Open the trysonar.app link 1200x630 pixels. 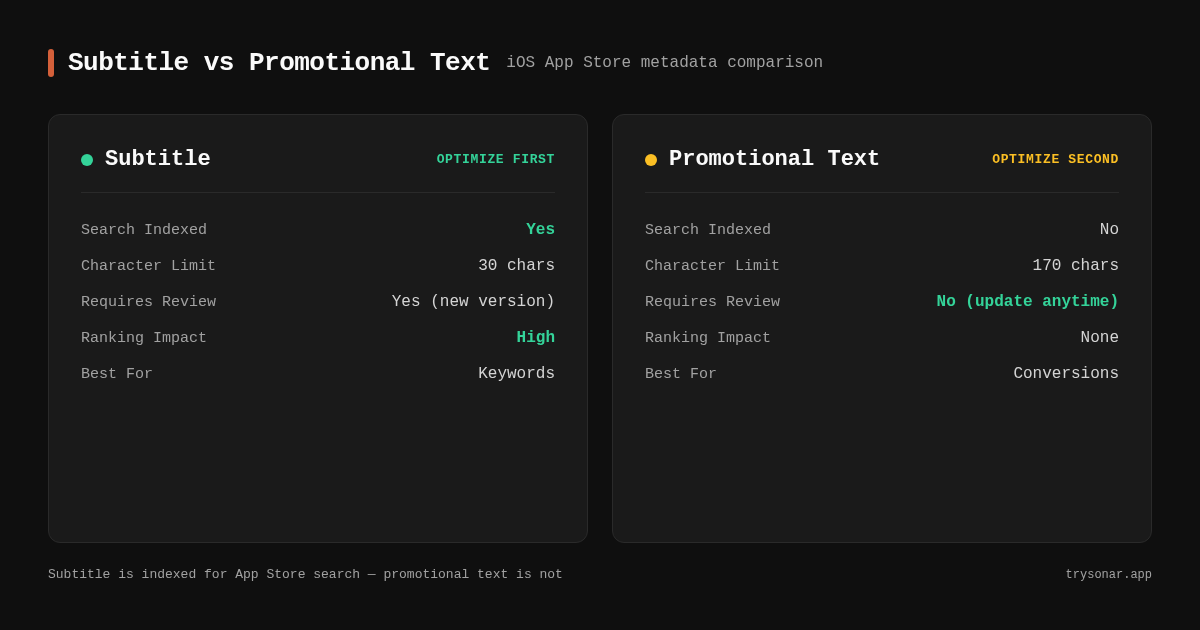[x=1108, y=575]
